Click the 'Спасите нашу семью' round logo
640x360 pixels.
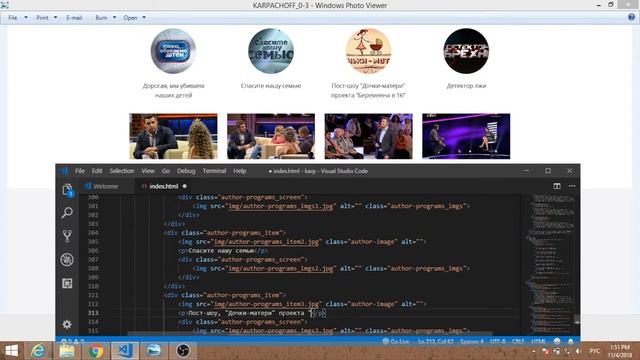coord(271,51)
